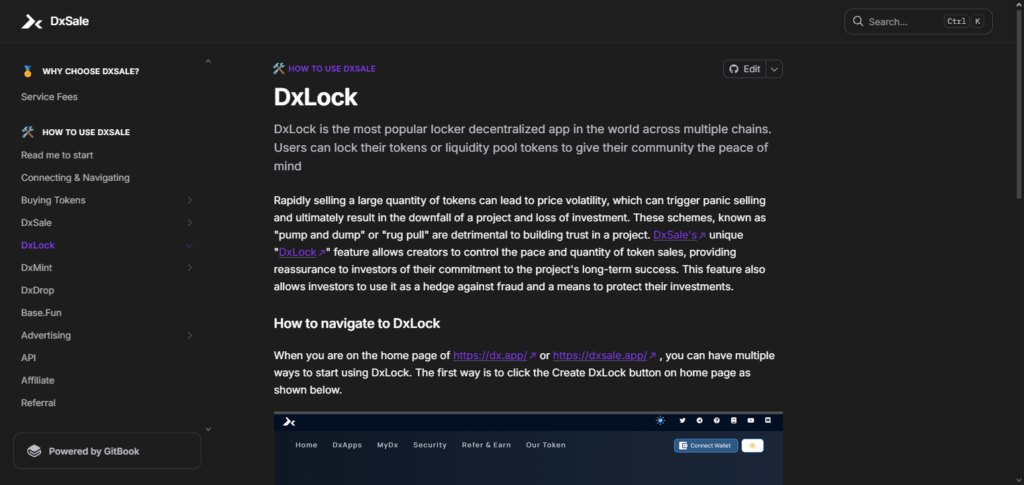Open the https://dx.app/ link

(x=490, y=356)
